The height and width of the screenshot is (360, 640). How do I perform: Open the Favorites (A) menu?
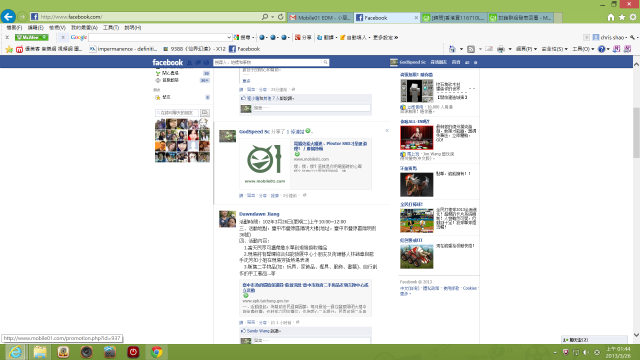click(84, 27)
